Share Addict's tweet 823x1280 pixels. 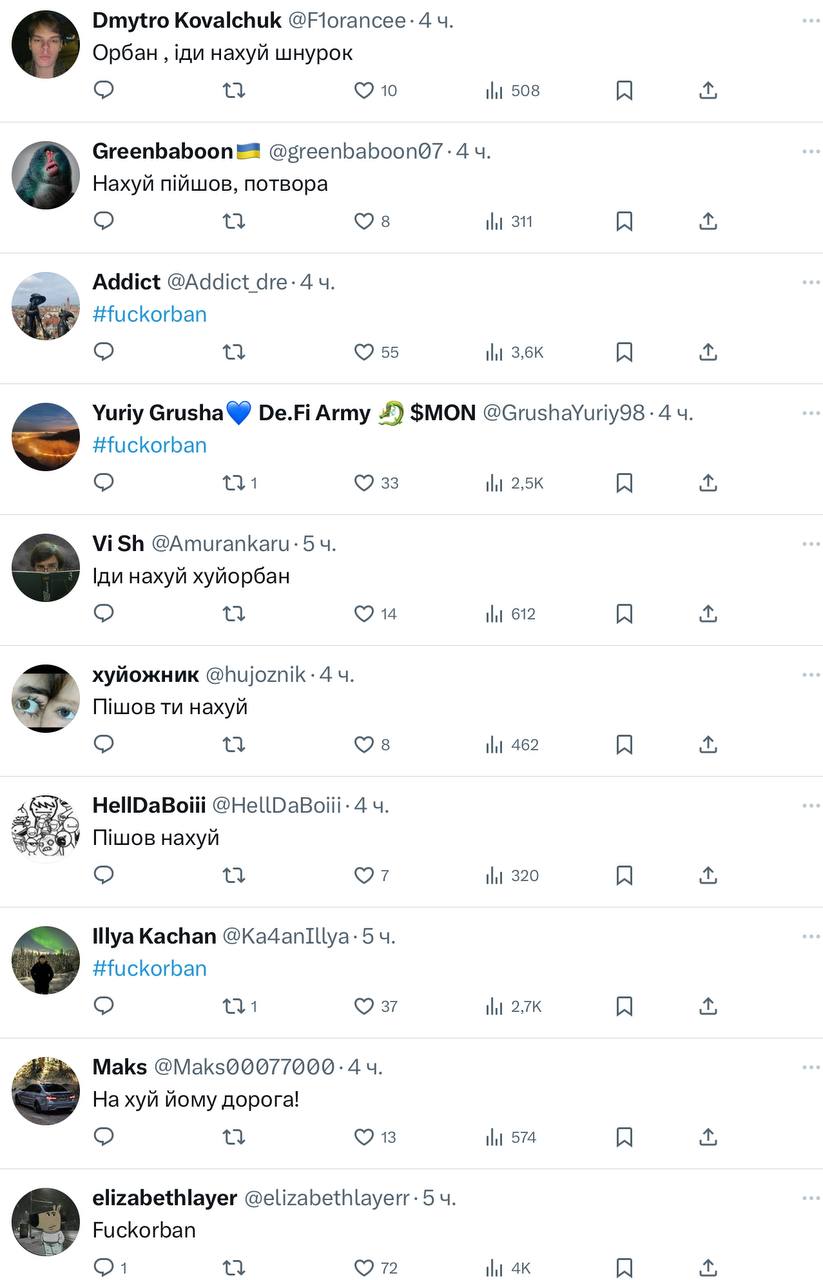click(708, 352)
